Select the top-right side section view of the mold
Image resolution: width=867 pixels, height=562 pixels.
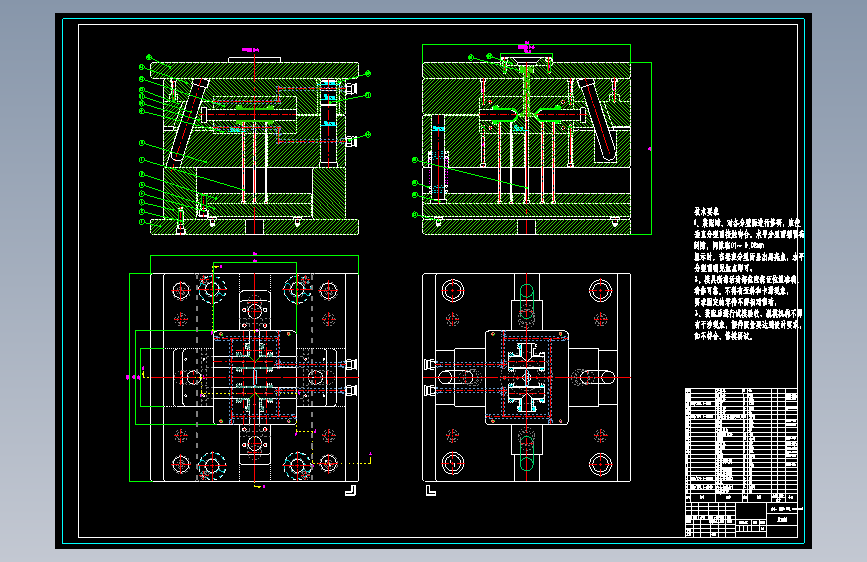[x=526, y=145]
